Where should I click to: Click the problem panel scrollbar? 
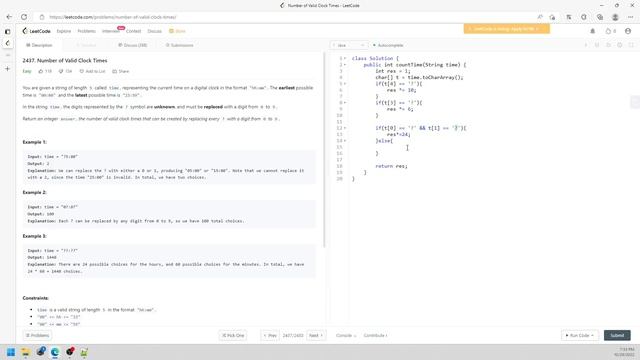click(x=324, y=149)
